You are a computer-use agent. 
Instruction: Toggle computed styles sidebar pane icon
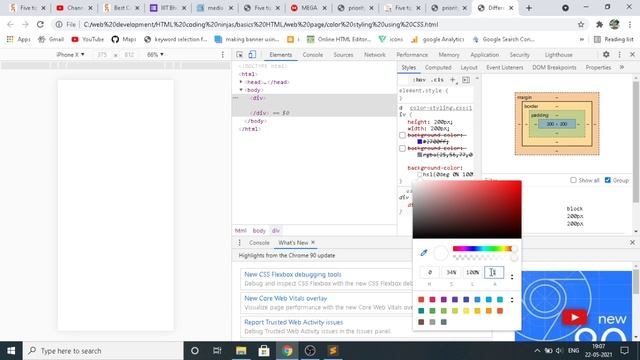point(466,80)
